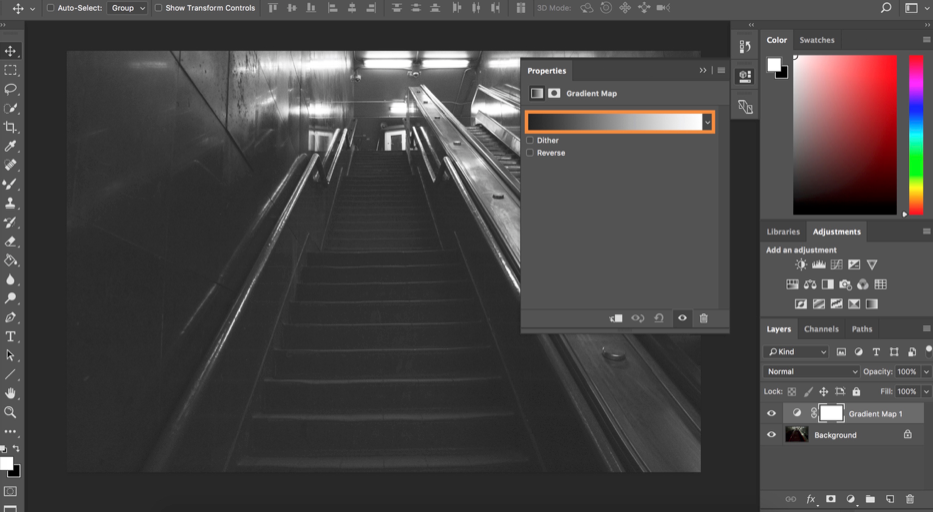Enable Show Transform Controls checkbox
This screenshot has height=512, width=933.
coord(158,8)
